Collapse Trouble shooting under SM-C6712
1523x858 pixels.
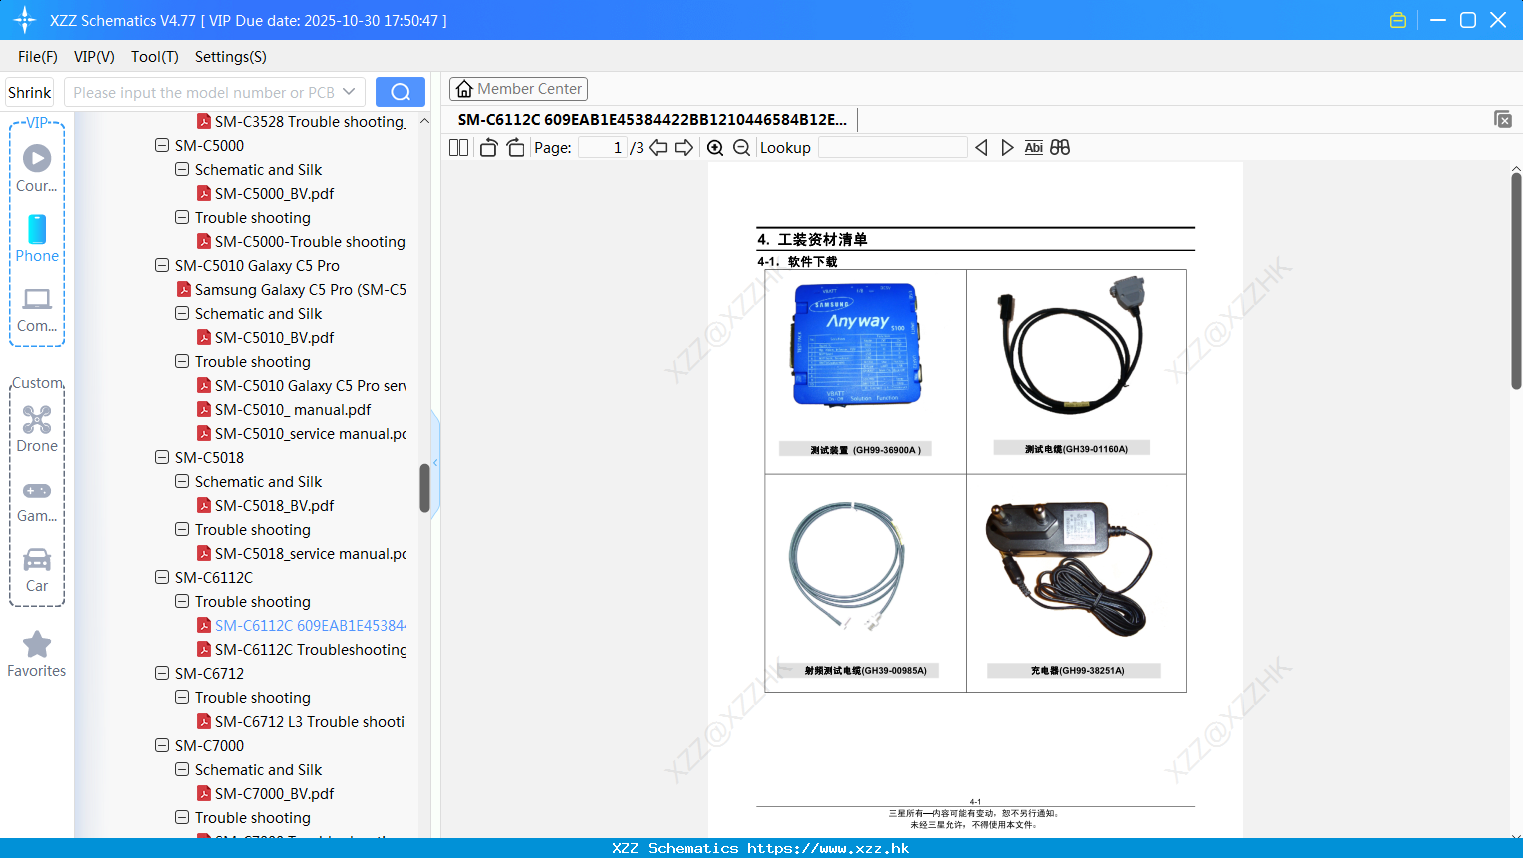182,697
